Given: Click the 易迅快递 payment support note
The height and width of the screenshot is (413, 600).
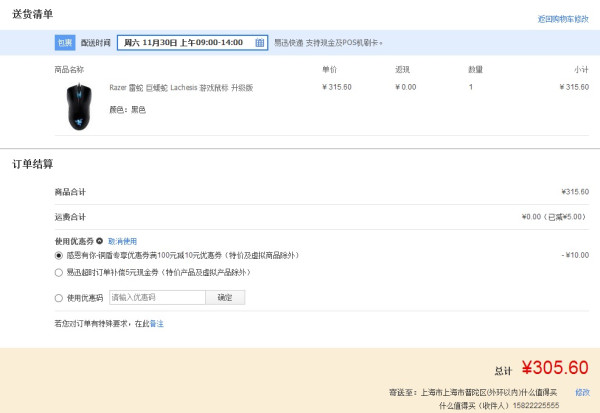Looking at the screenshot, I should (328, 42).
